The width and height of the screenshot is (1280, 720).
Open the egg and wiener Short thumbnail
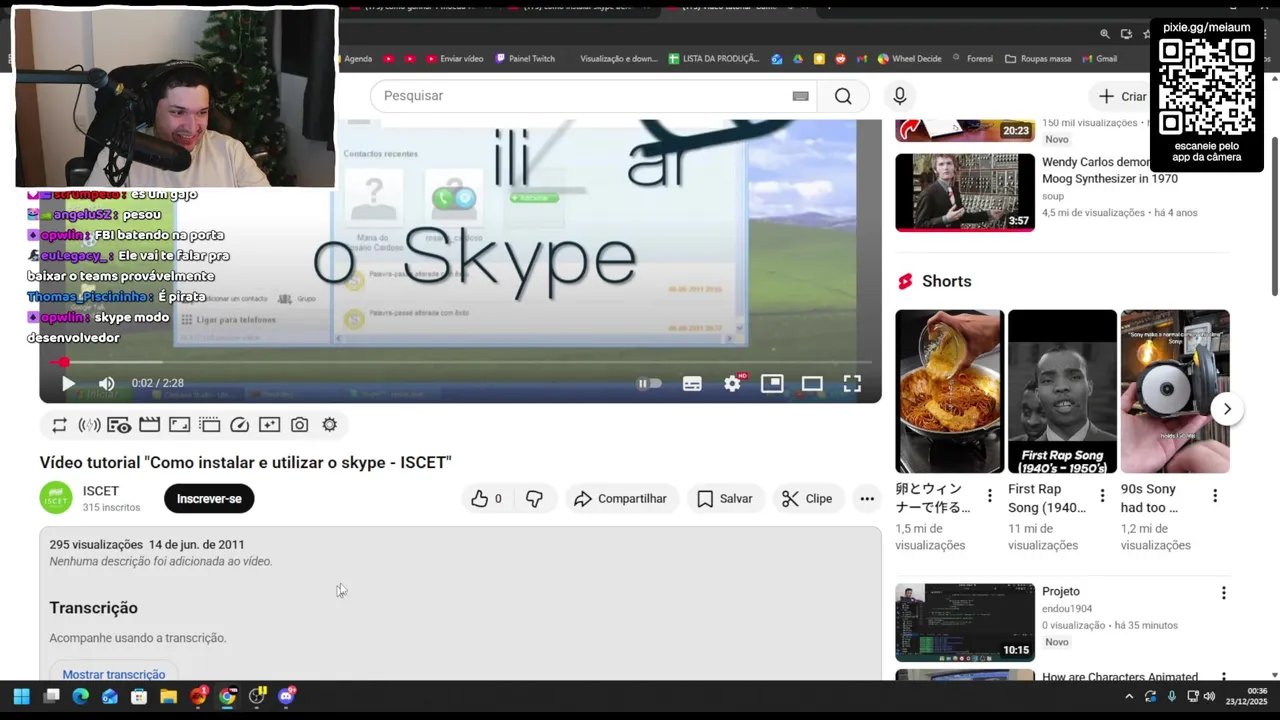click(950, 391)
